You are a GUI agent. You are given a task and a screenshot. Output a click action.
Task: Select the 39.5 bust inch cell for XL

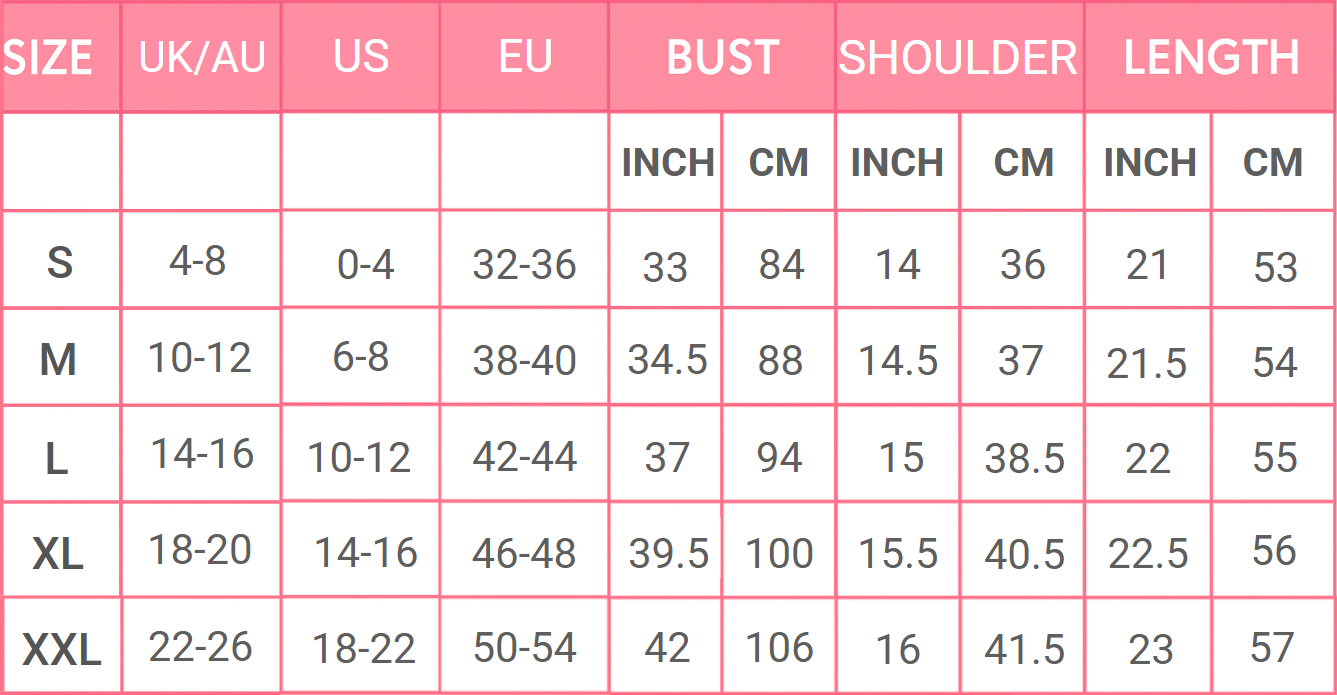point(668,554)
